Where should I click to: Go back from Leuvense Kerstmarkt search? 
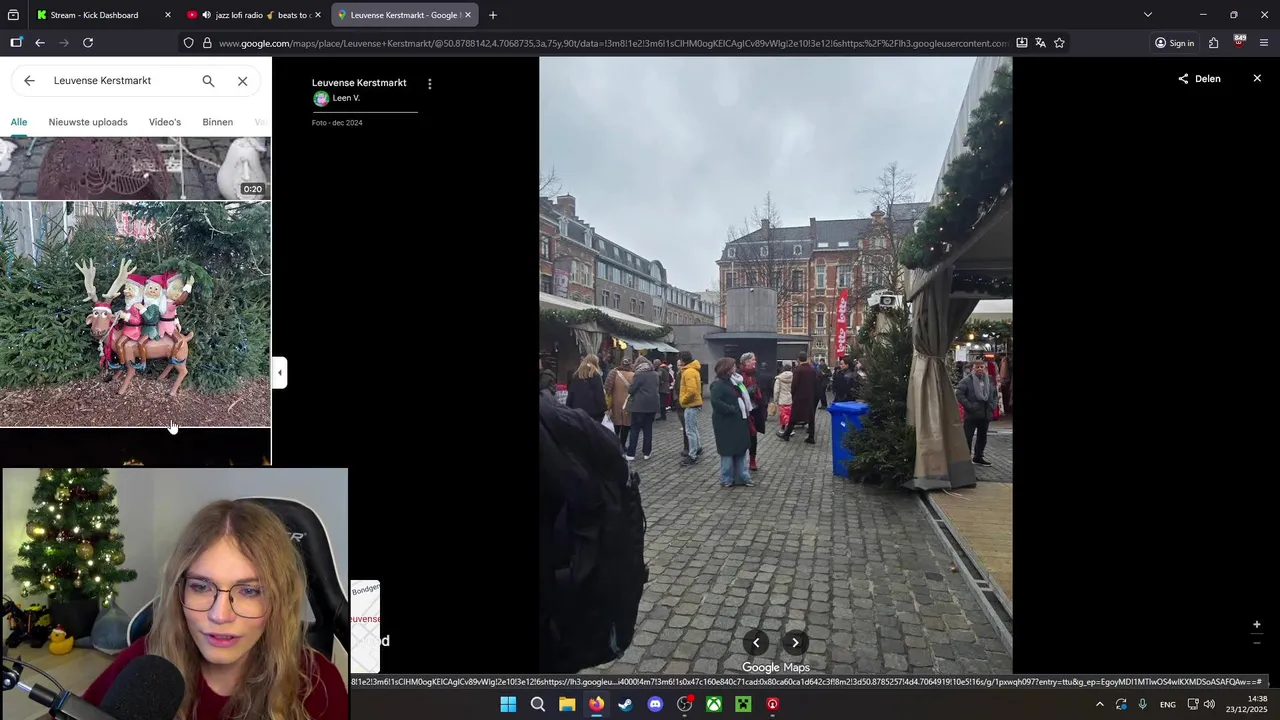[x=29, y=81]
